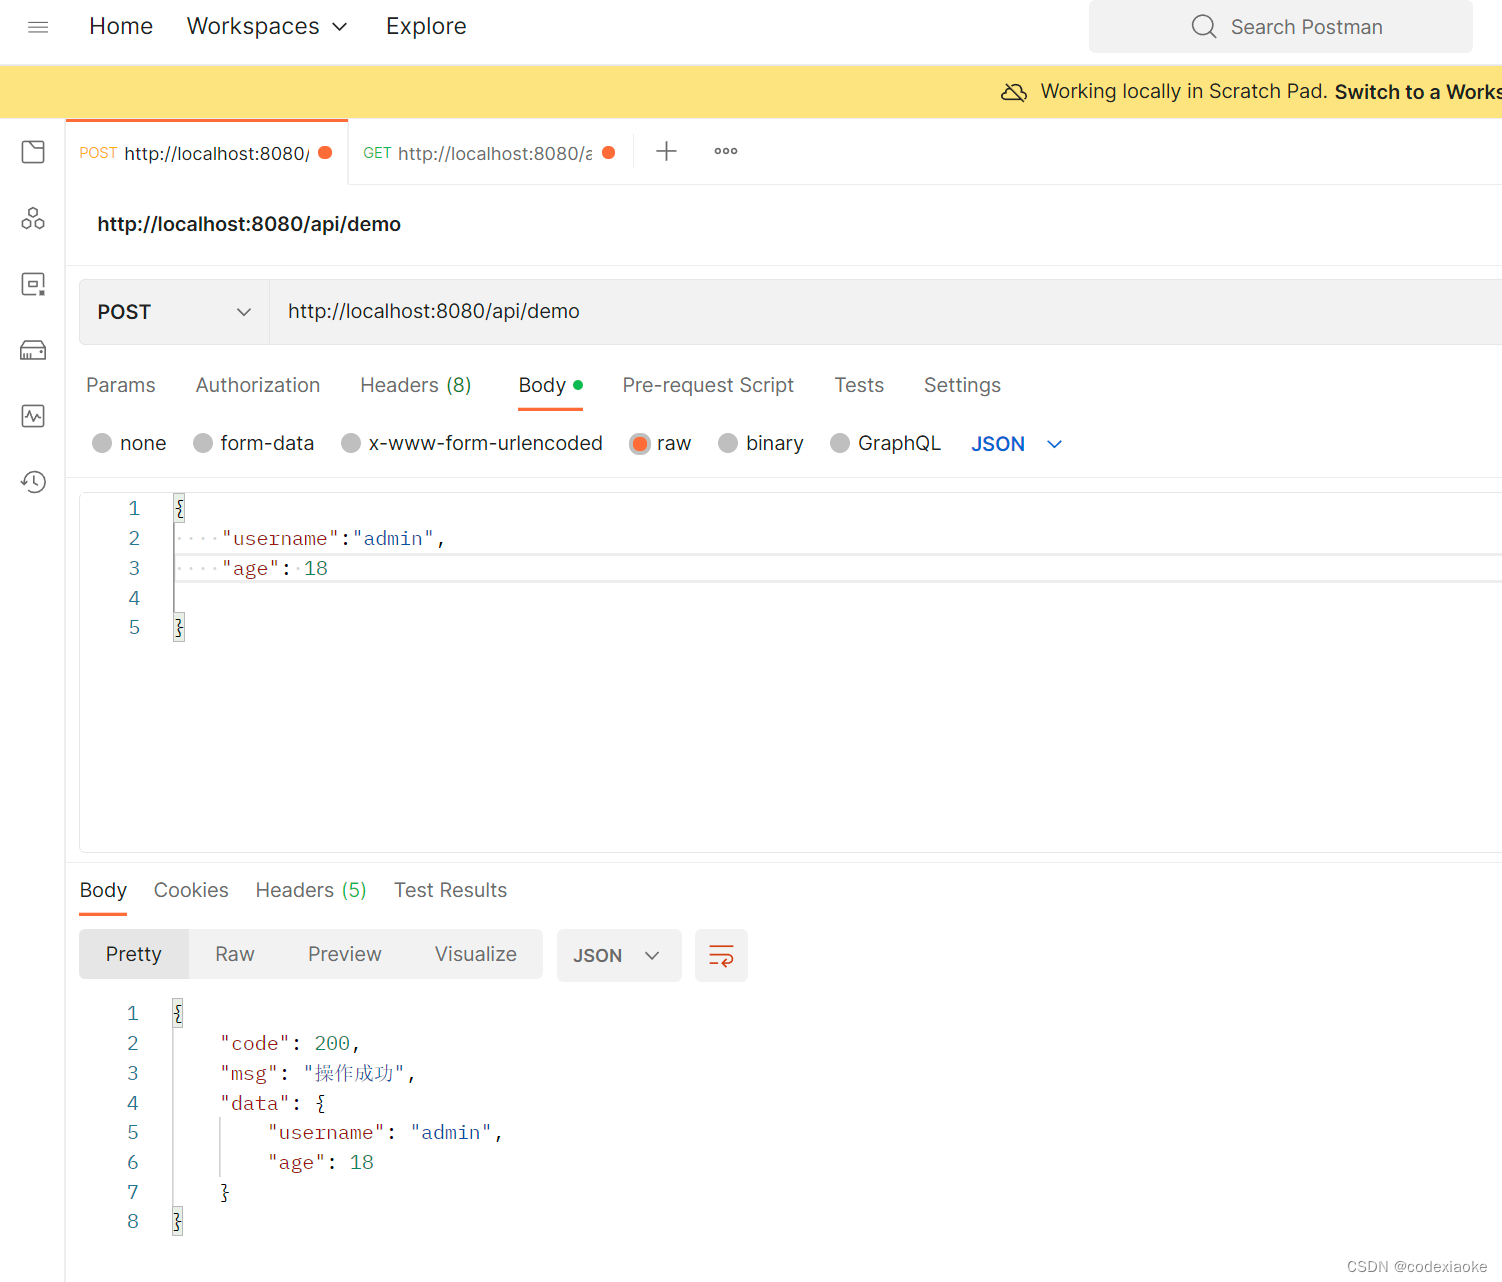Open Monitors sidebar icon
The width and height of the screenshot is (1502, 1282).
[33, 416]
